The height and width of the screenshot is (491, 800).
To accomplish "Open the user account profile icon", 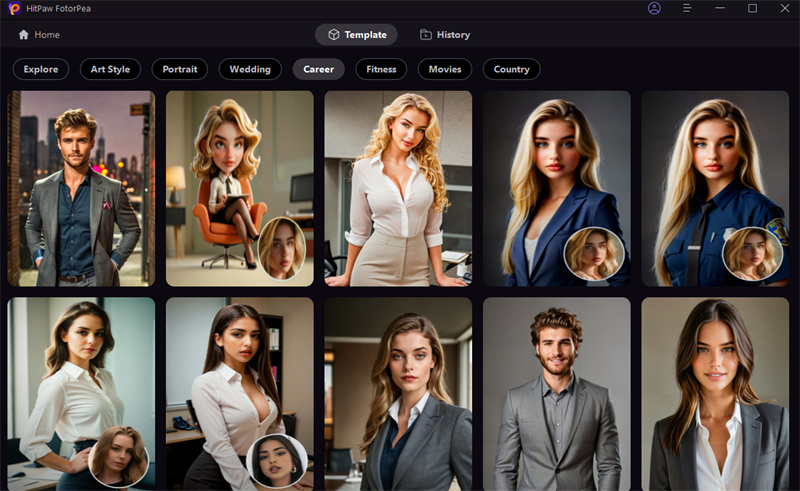I will (654, 8).
